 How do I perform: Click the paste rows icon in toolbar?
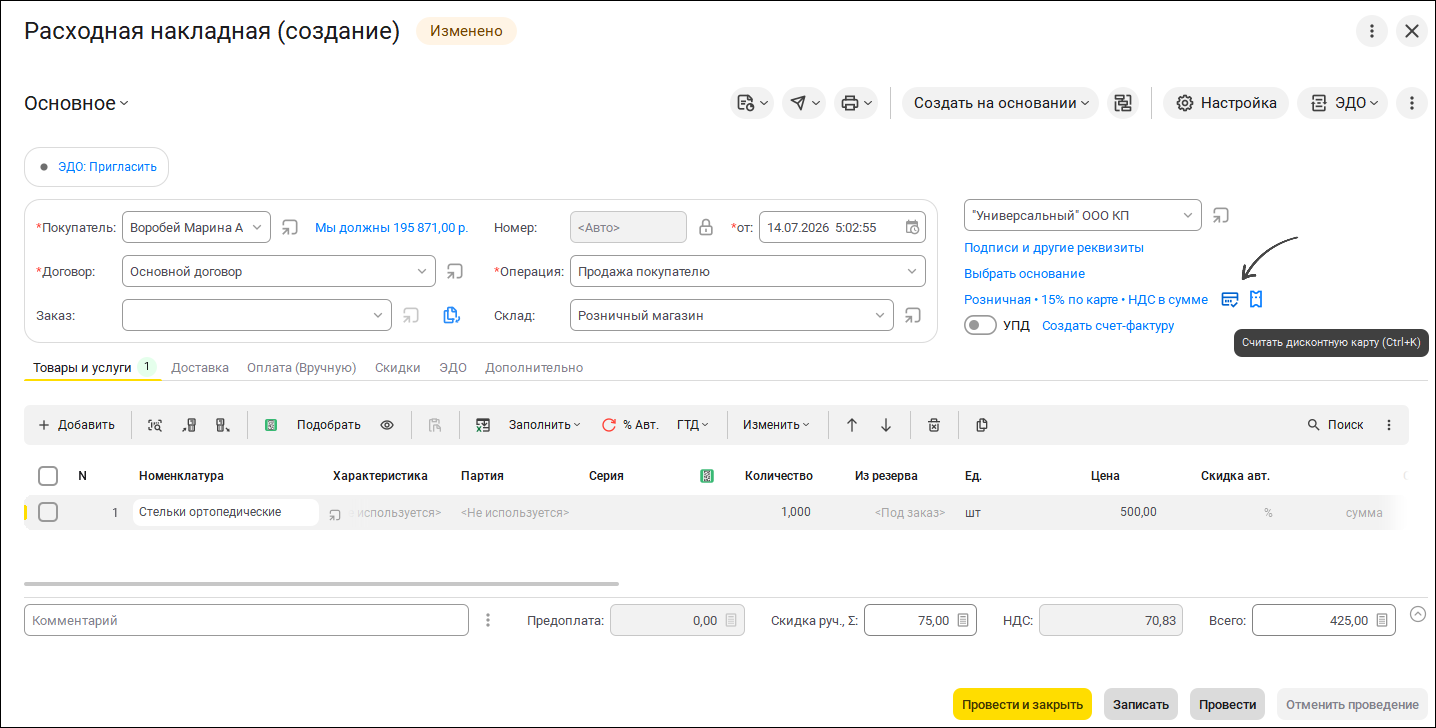click(x=435, y=425)
